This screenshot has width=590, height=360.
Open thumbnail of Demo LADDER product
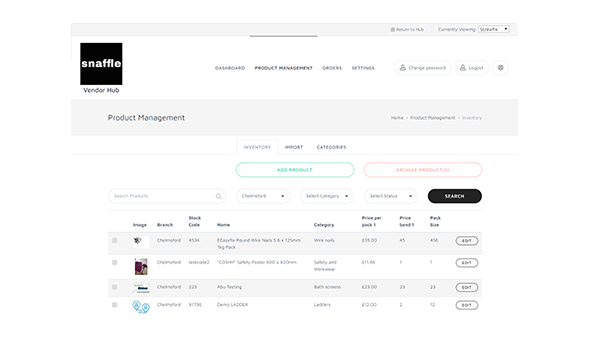pyautogui.click(x=141, y=307)
